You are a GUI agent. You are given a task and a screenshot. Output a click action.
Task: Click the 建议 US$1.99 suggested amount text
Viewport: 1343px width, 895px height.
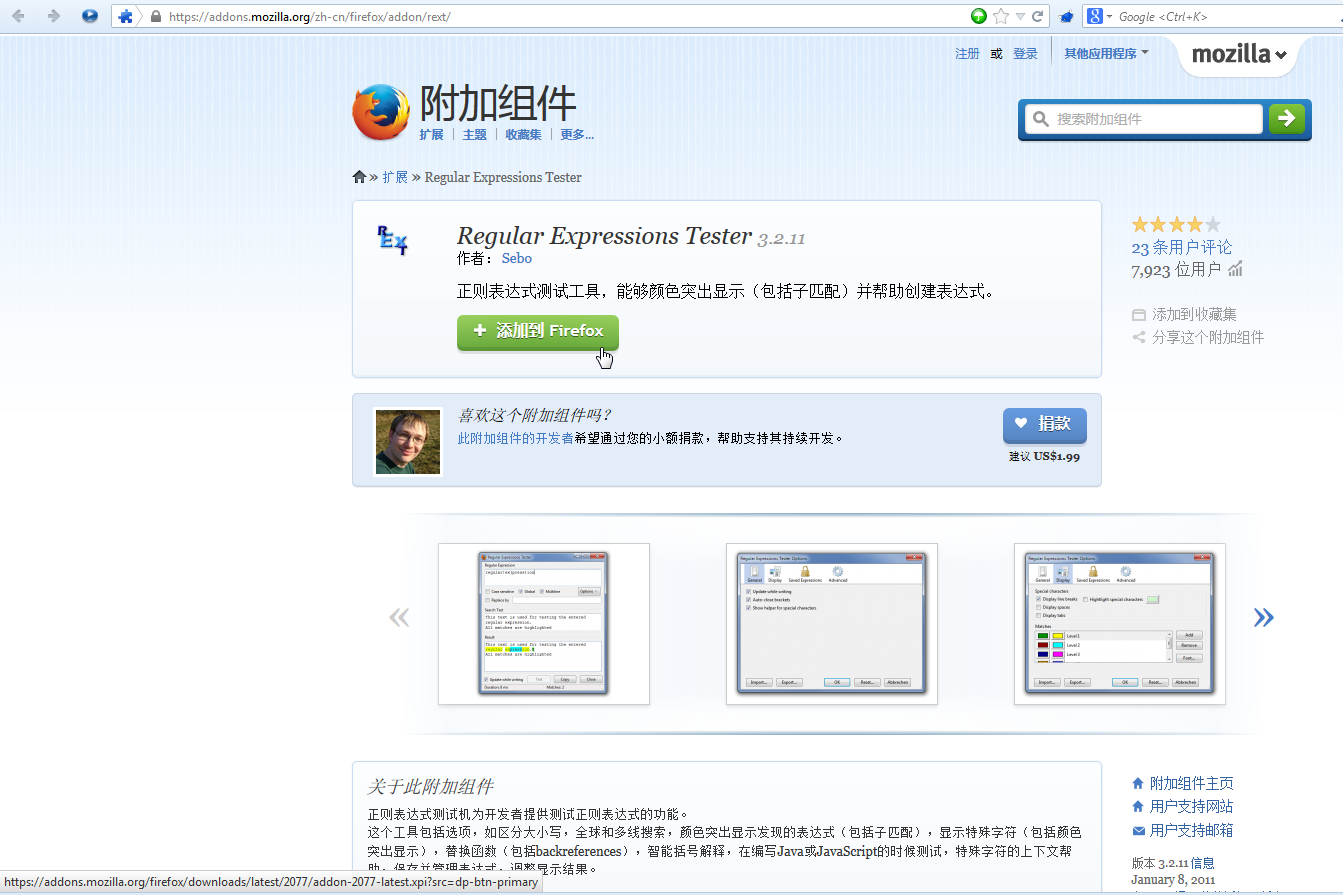tap(1044, 457)
